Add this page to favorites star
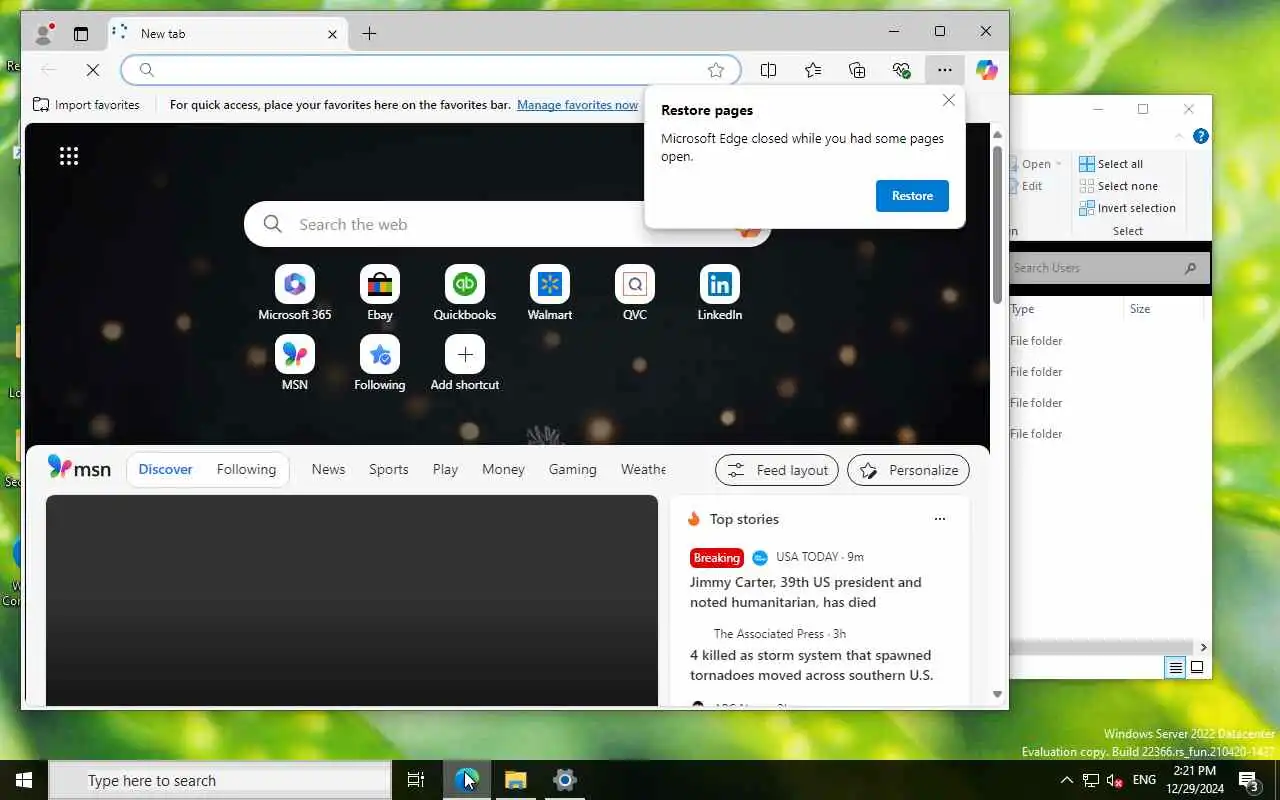 (716, 70)
